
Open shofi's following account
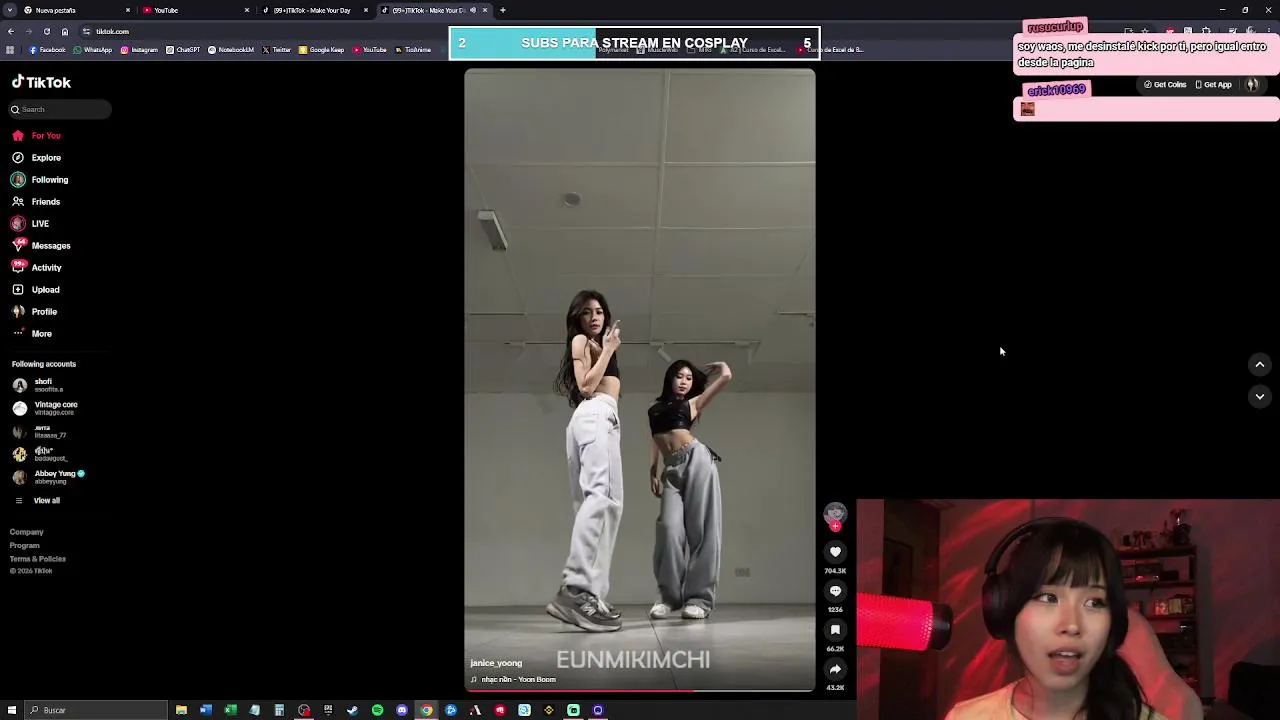(x=40, y=385)
